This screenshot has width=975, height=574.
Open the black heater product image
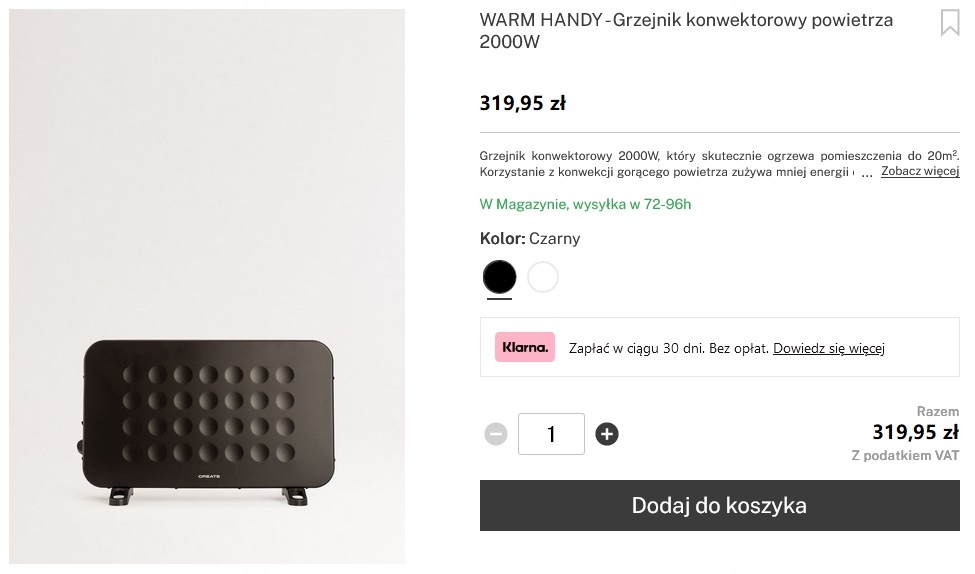207,286
